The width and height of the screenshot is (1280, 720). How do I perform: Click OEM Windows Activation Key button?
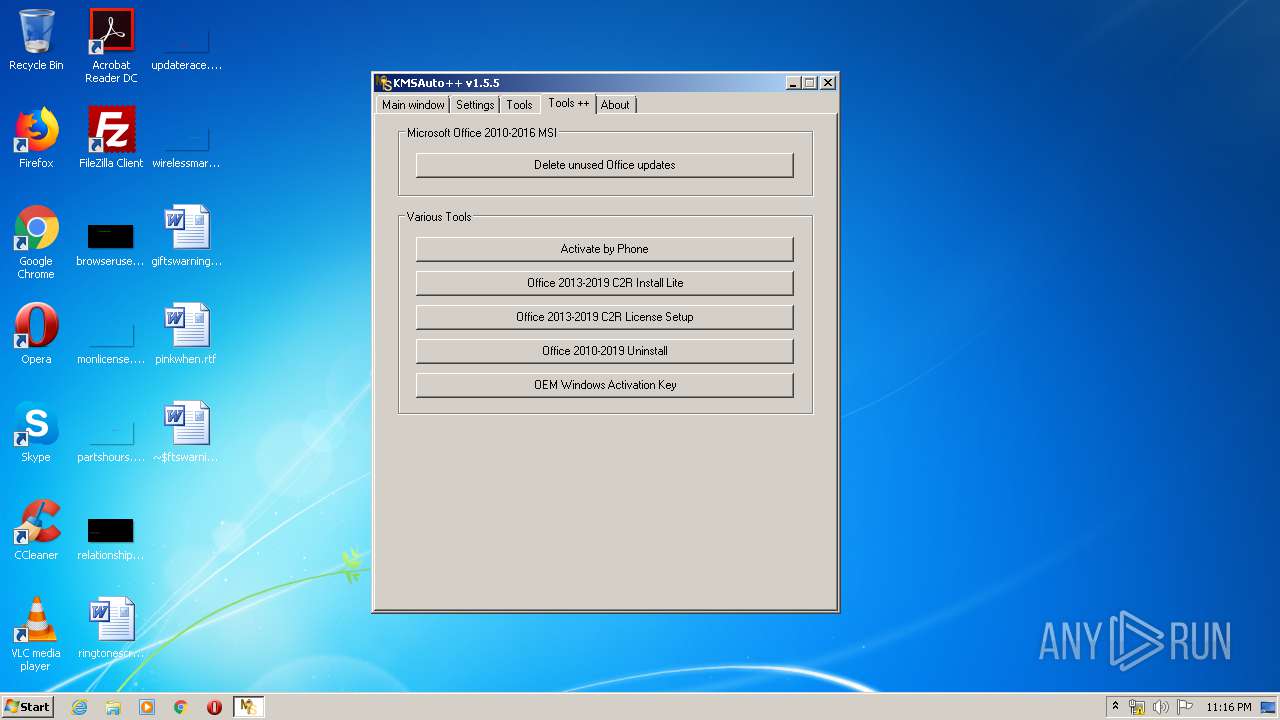[x=605, y=385]
